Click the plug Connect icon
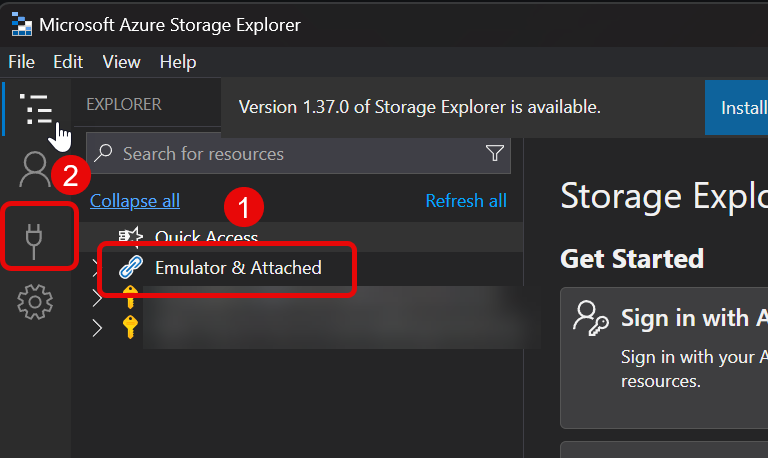The image size is (768, 458). (x=36, y=237)
